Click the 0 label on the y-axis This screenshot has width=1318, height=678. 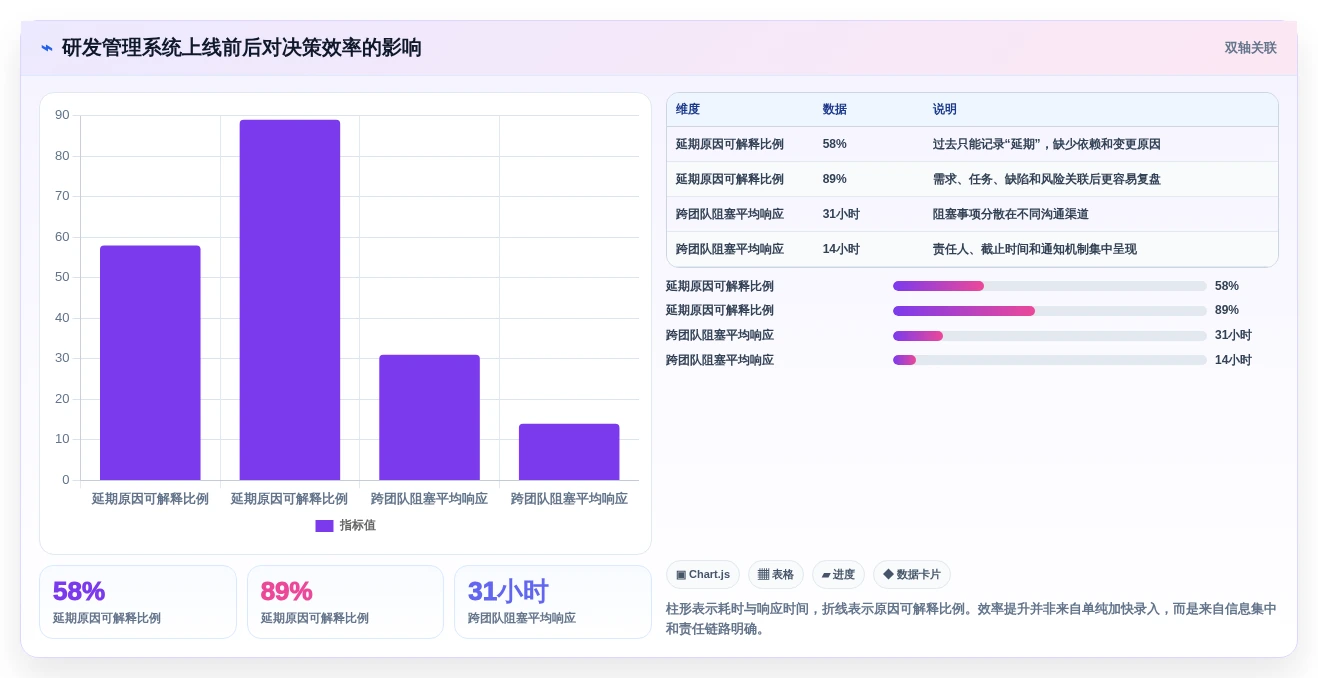pos(66,480)
